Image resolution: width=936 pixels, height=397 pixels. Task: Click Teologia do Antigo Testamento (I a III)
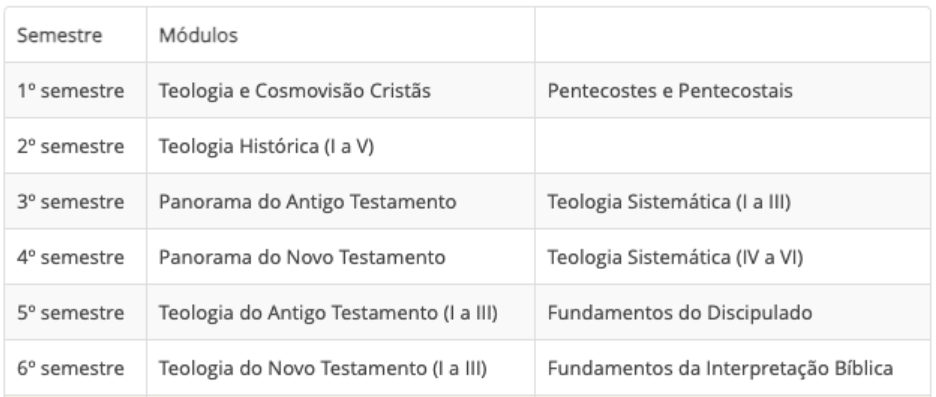328,313
